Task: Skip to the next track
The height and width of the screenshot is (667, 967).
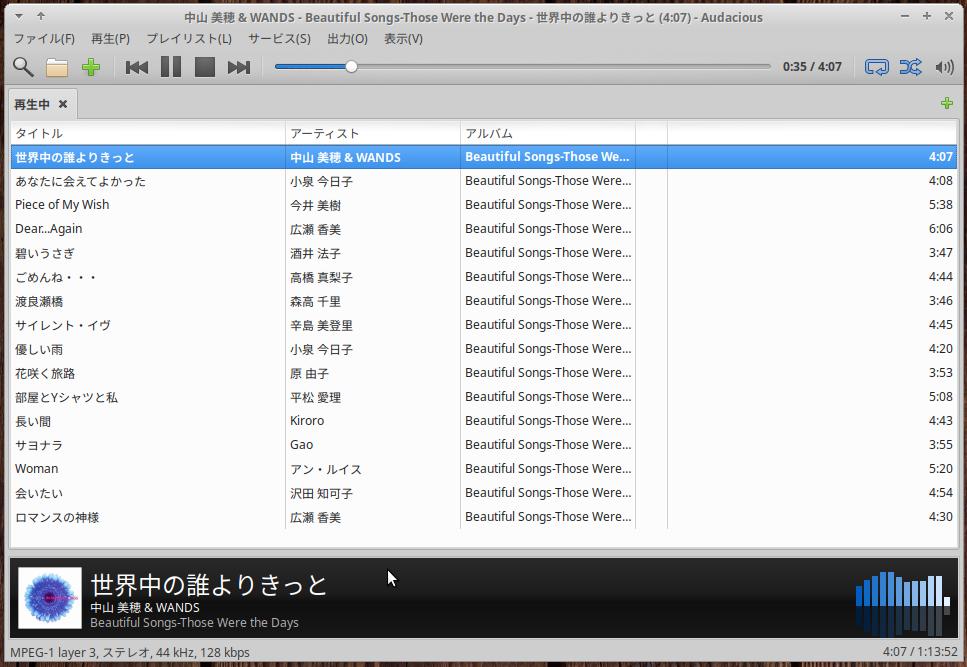Action: coord(239,67)
